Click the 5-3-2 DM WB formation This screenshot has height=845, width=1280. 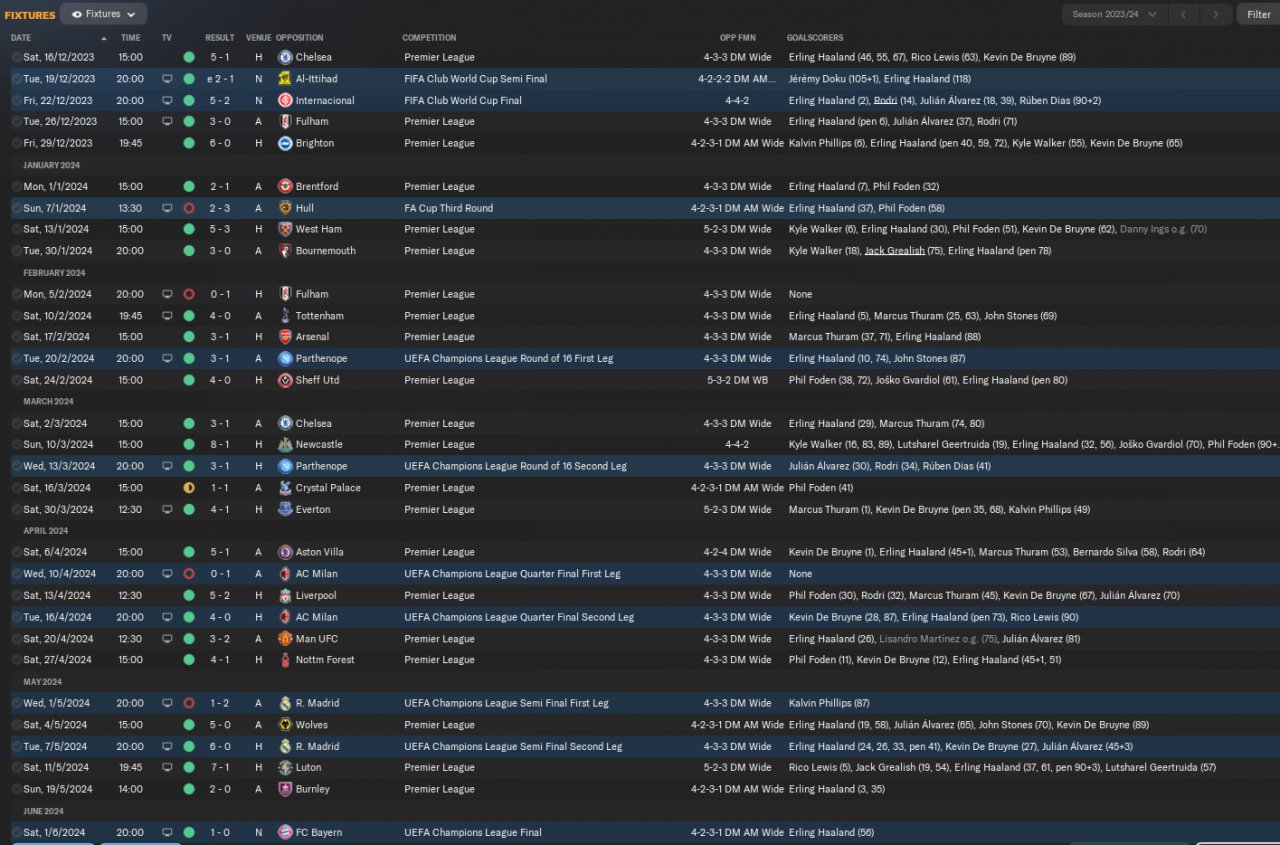(738, 380)
